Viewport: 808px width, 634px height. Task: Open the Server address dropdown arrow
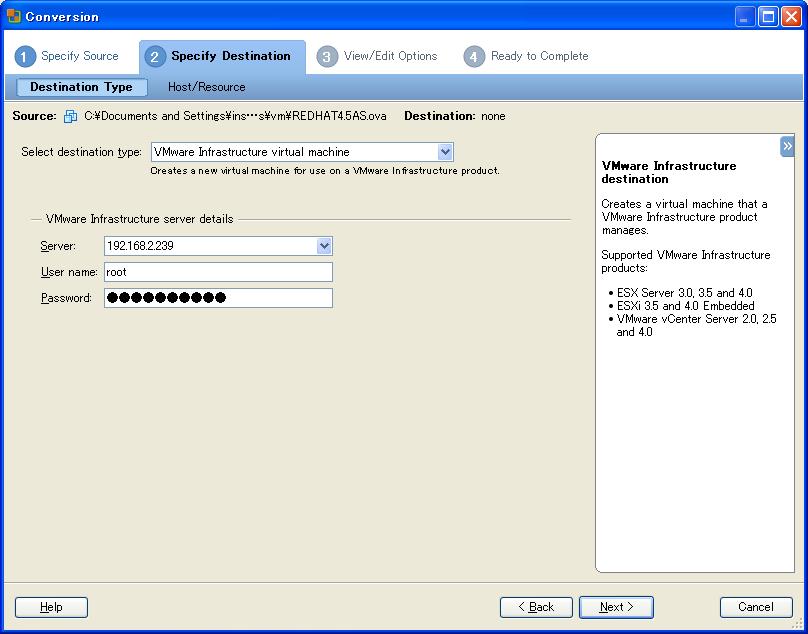pyautogui.click(x=324, y=246)
